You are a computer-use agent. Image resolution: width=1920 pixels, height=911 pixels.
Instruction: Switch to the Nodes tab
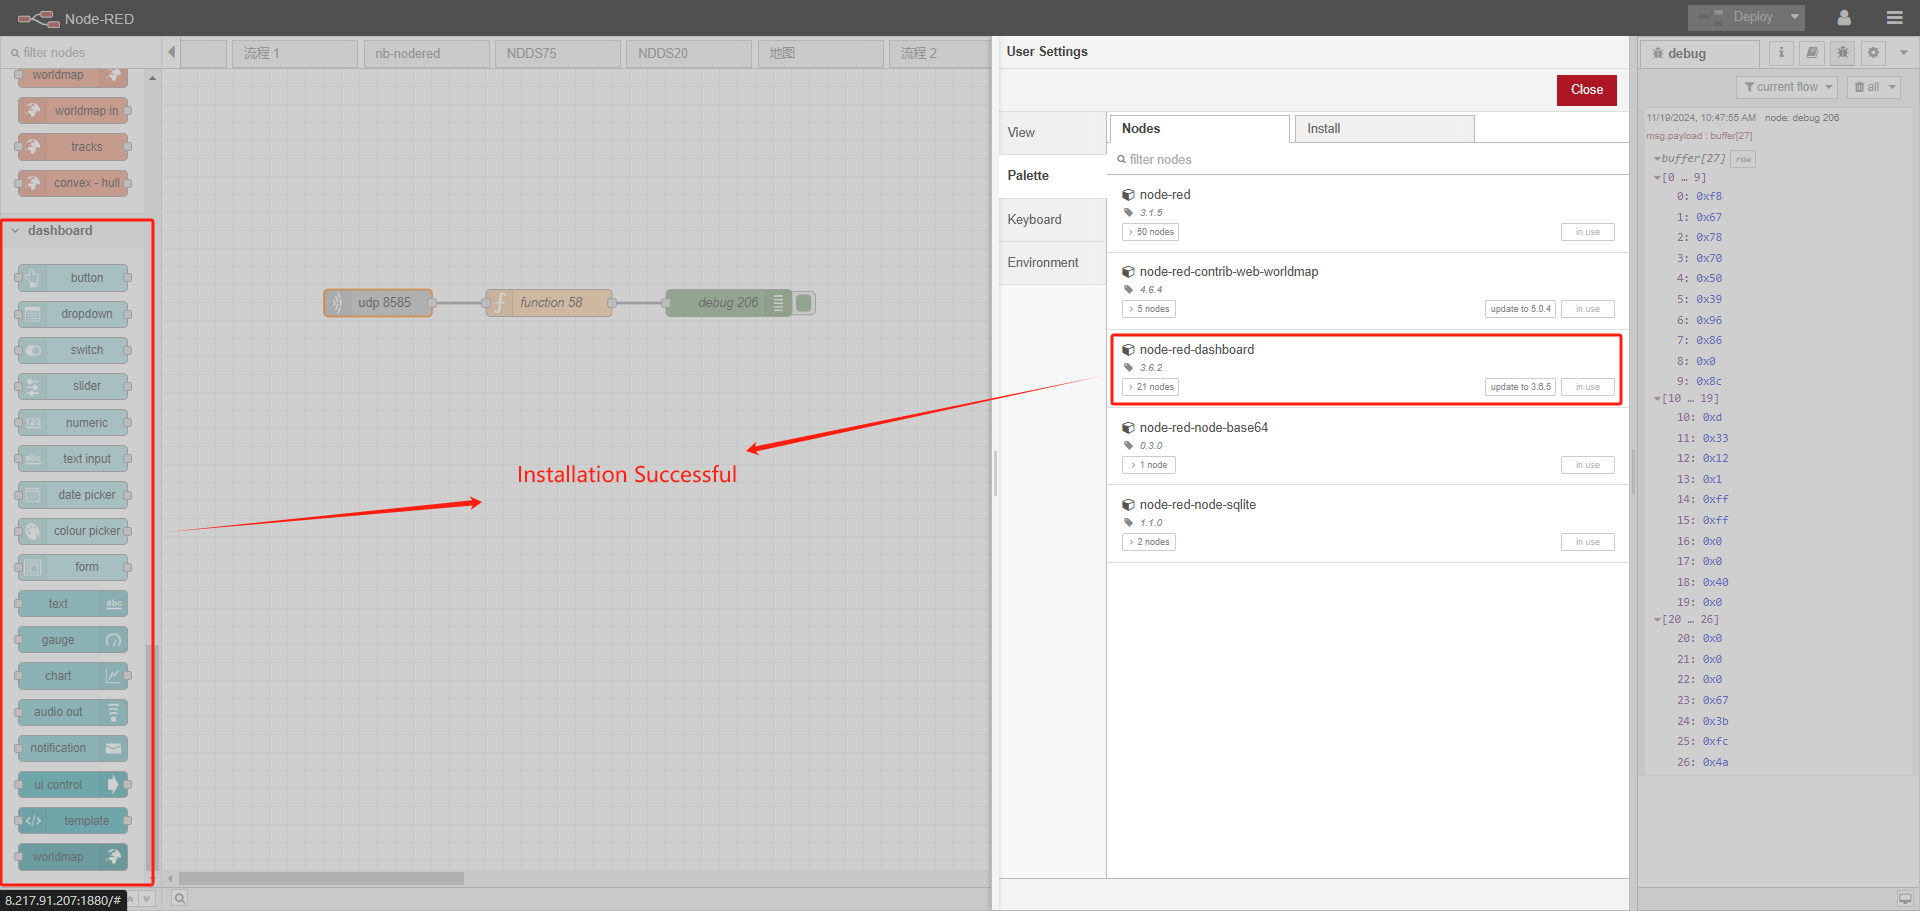click(x=1199, y=129)
